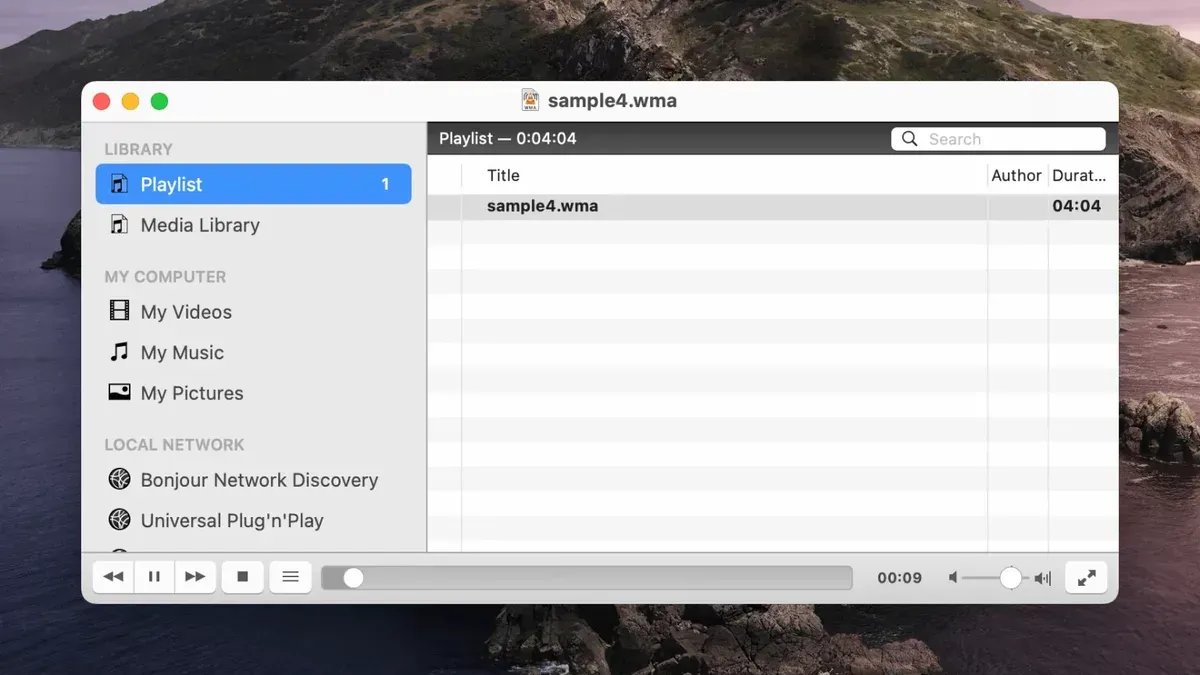Mute audio via the small speaker icon
The width and height of the screenshot is (1200, 675).
(953, 578)
